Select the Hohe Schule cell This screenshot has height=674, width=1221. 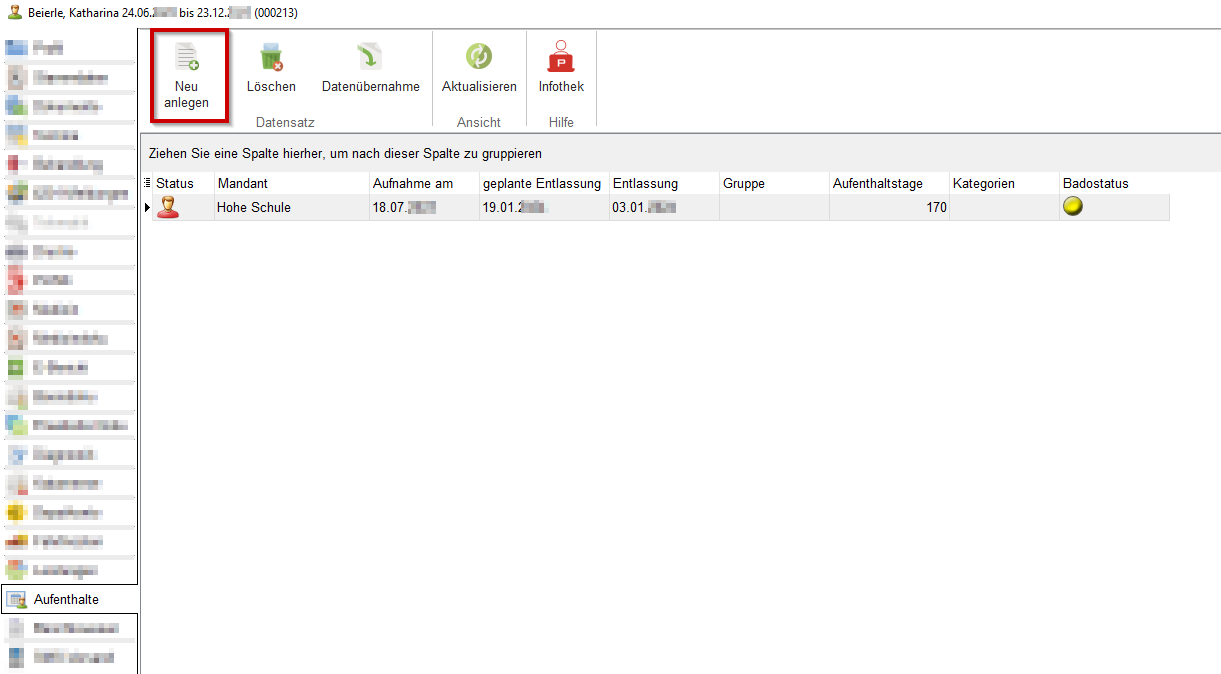[254, 208]
